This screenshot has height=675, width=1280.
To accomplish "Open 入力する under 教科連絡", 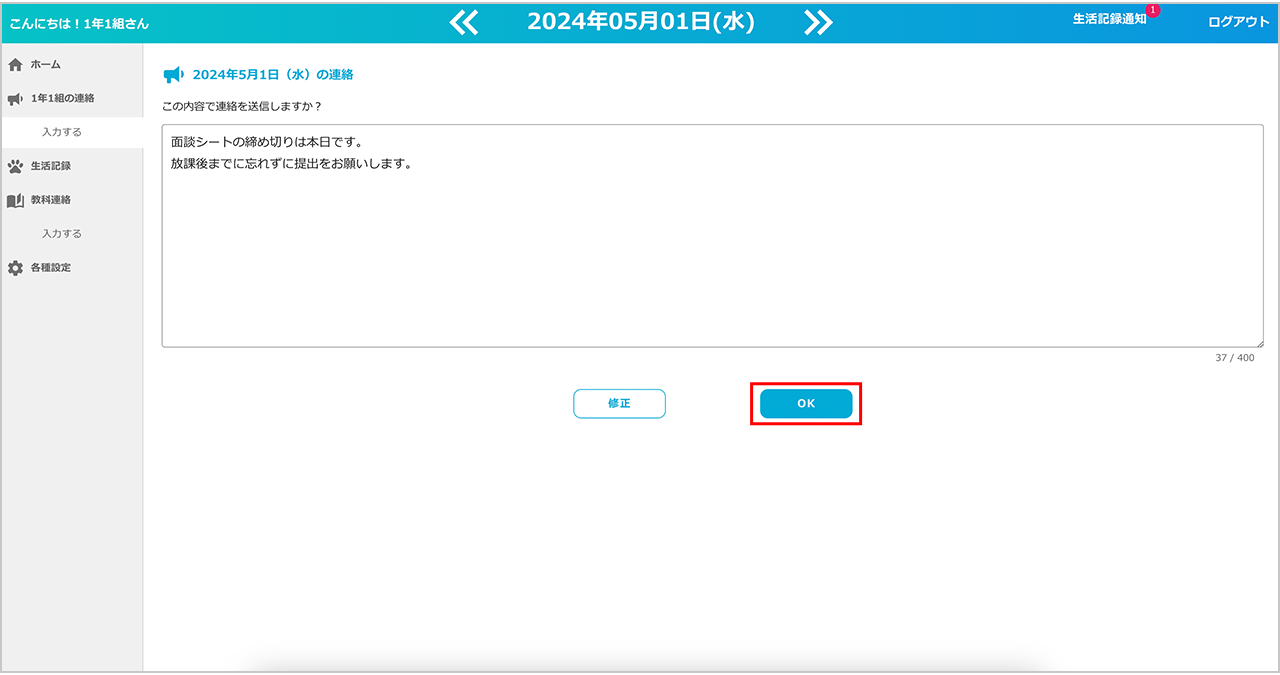I will [62, 234].
